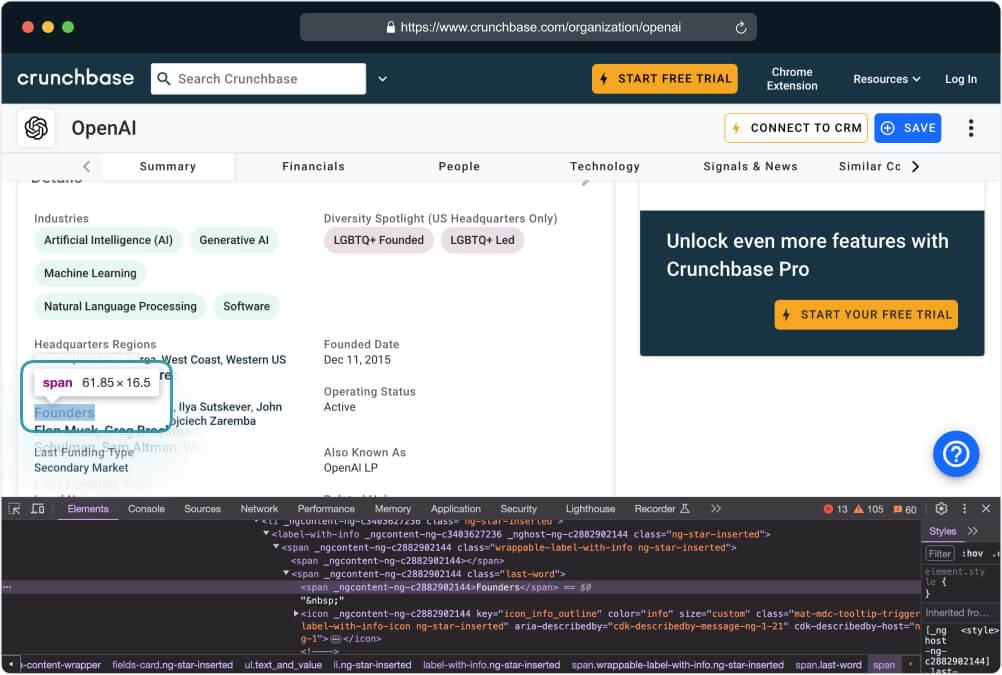Click the blue help question mark button
Screen dimensions: 1002x675
(955, 454)
